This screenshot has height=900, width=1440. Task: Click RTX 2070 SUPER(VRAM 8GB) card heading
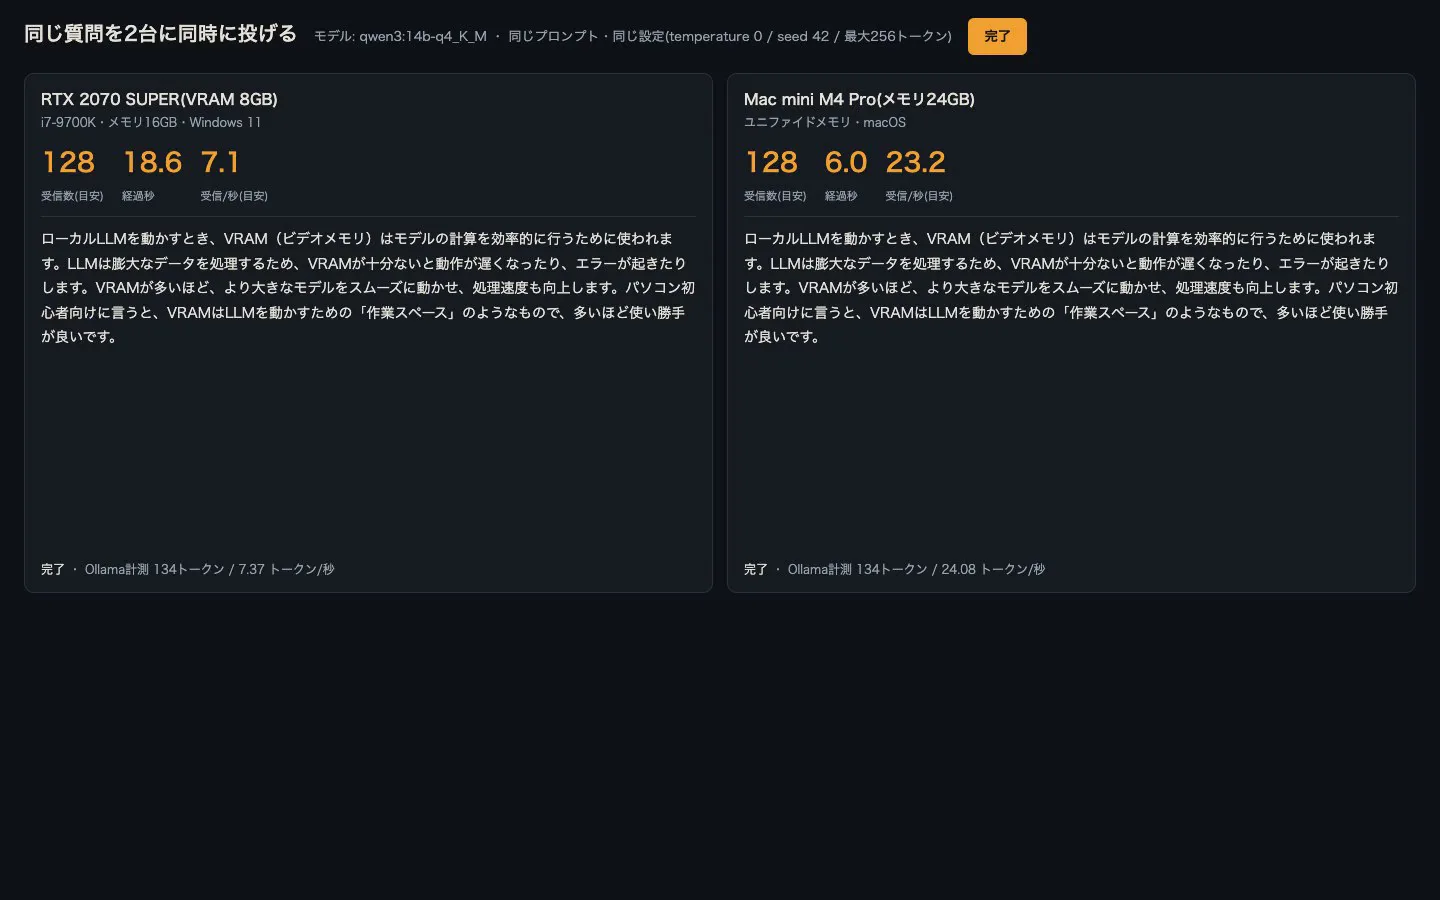[x=159, y=99]
